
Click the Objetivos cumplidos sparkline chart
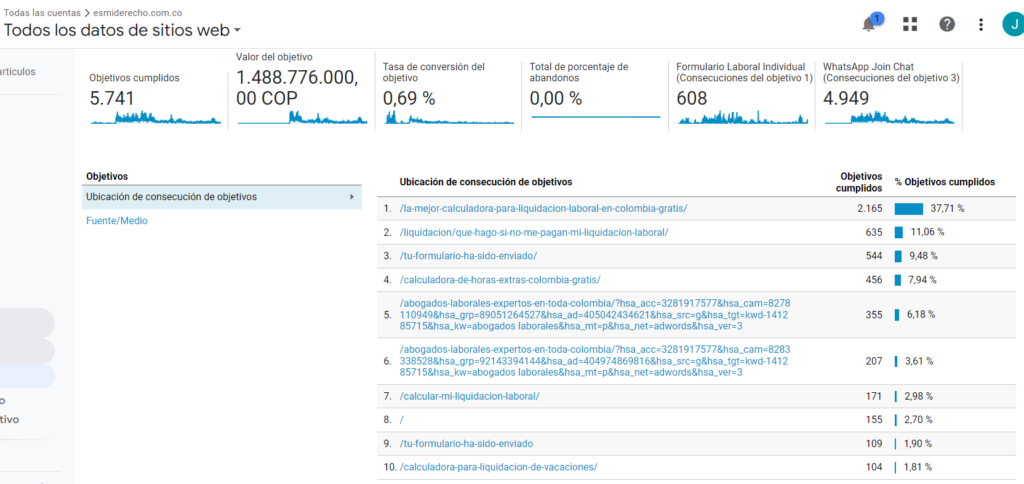click(x=156, y=118)
